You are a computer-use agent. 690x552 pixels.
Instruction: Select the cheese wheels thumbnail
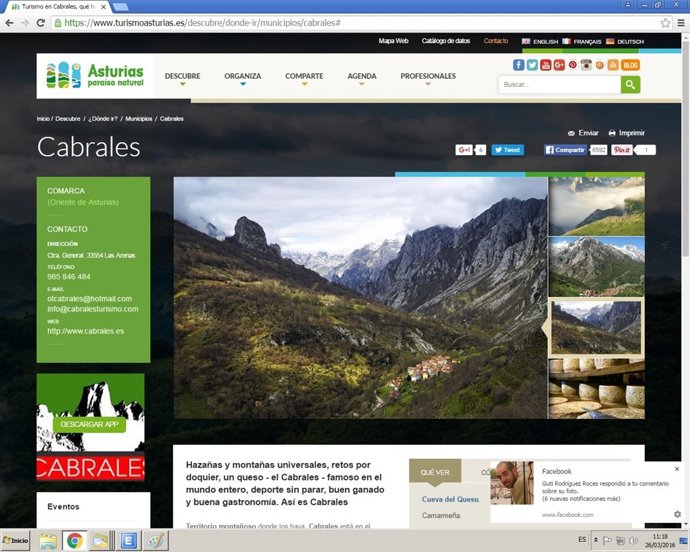[x=597, y=389]
